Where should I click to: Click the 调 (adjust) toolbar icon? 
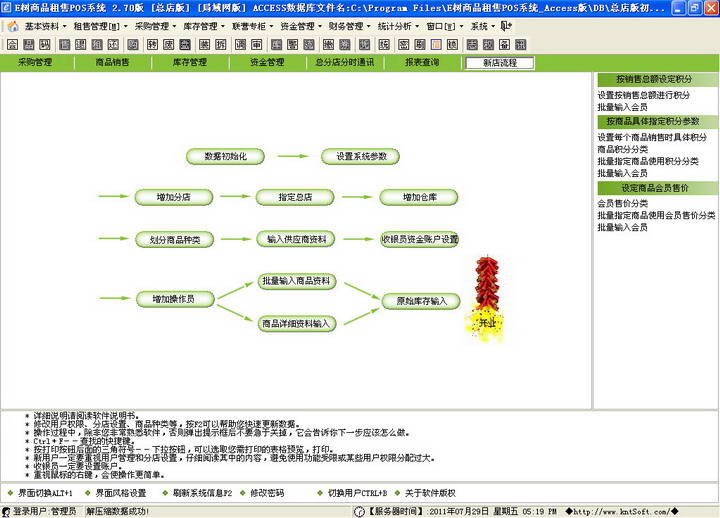point(241,45)
